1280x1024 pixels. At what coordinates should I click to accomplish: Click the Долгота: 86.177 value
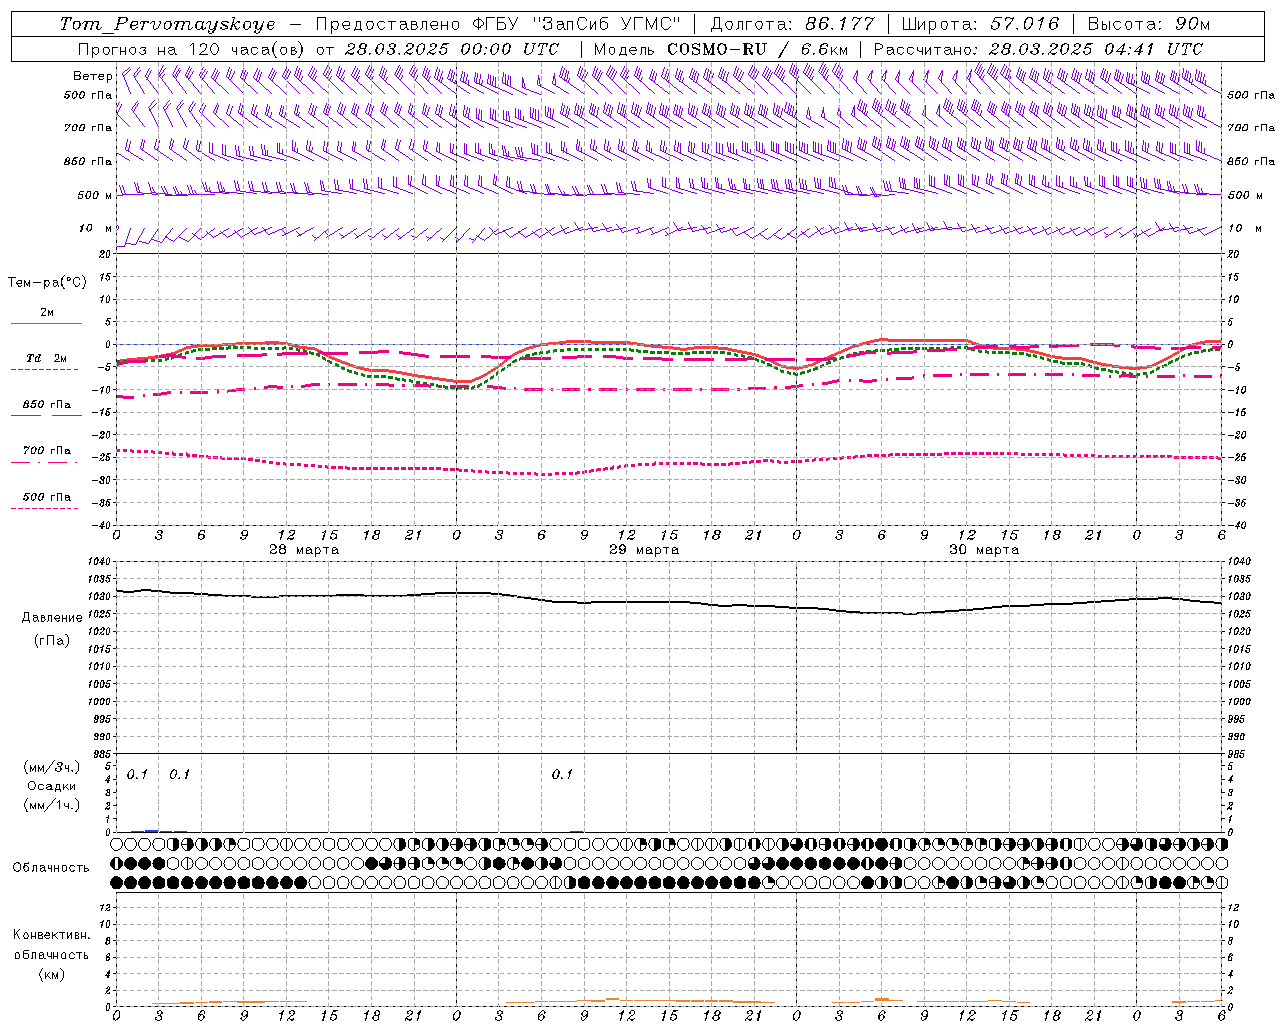point(792,24)
